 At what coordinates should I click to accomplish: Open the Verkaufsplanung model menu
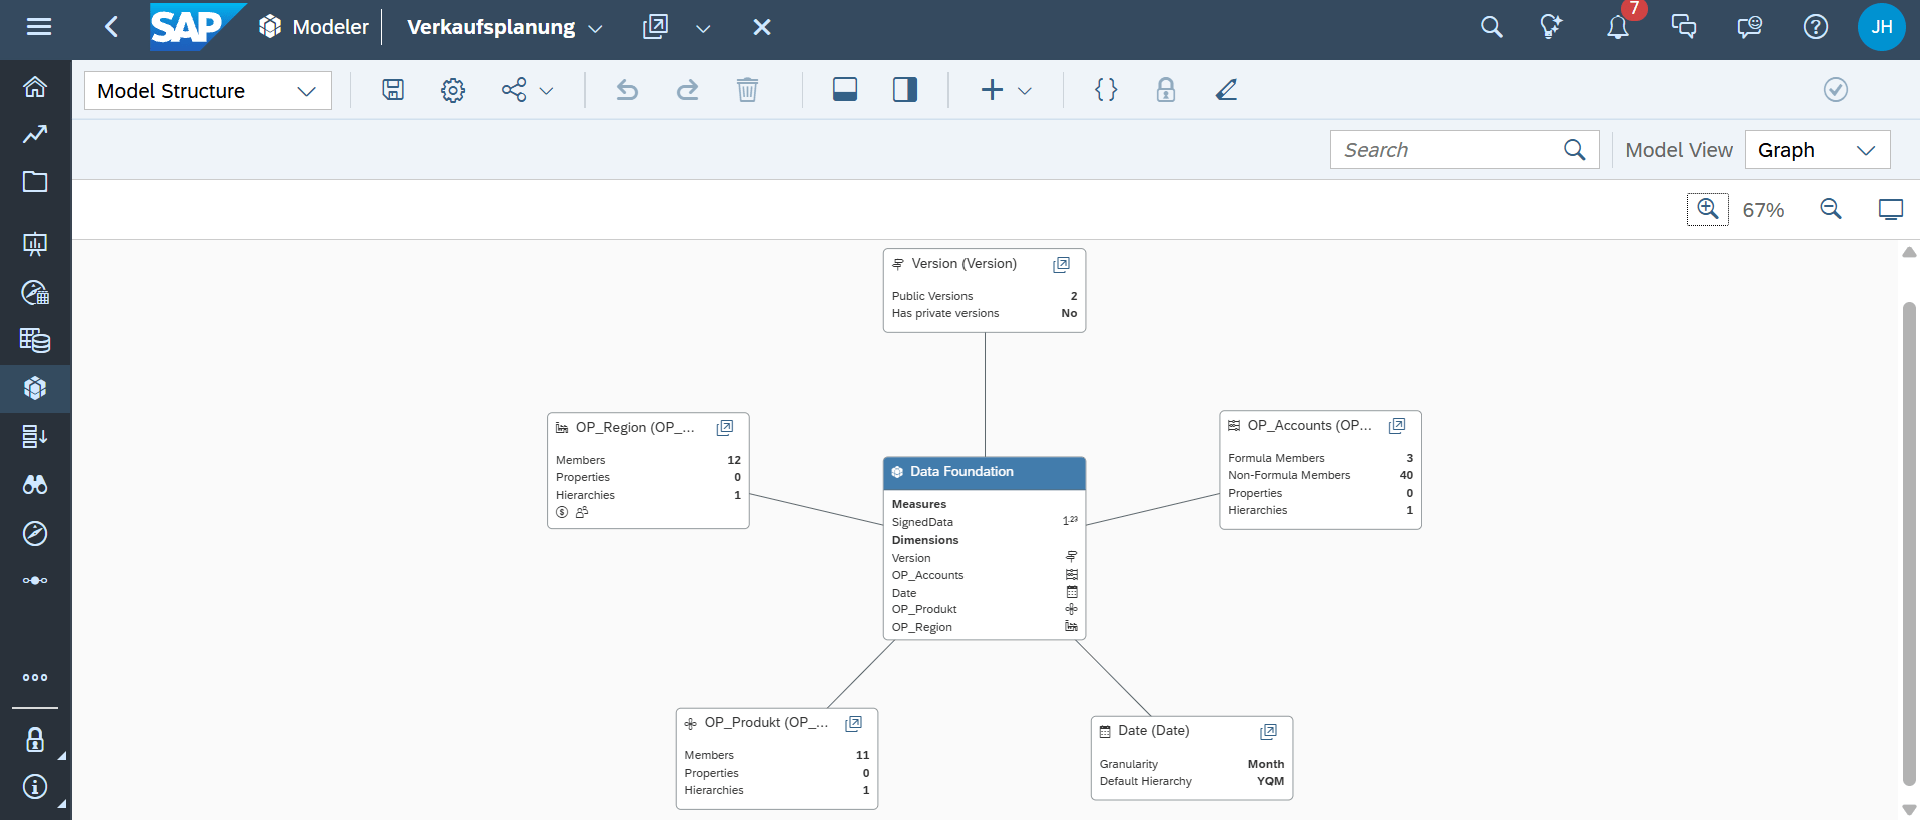point(505,27)
